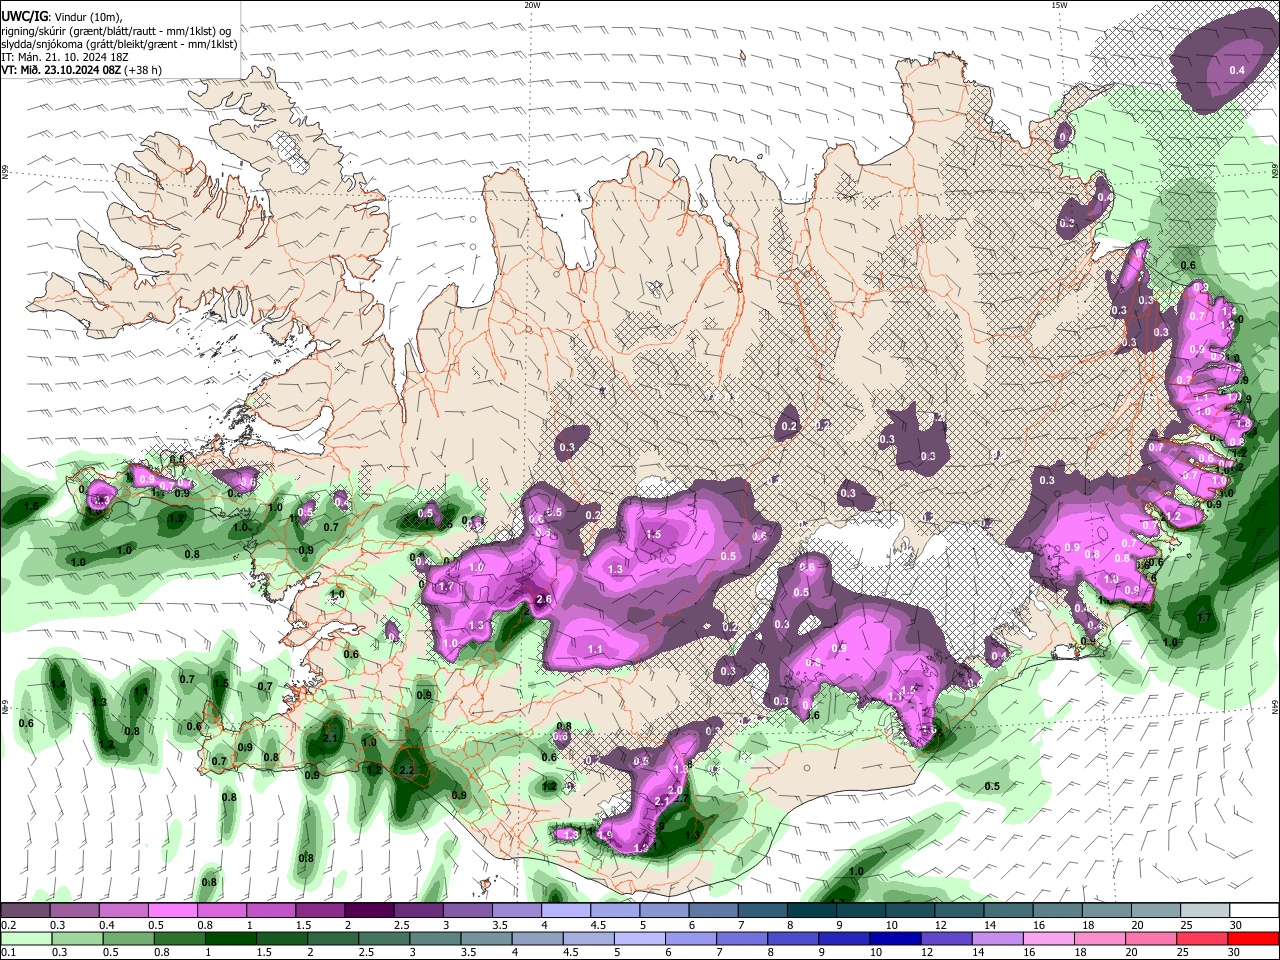This screenshot has height=960, width=1280.
Task: Pick the light pink swatch at 16 in lower legend
Action: tap(1048, 938)
